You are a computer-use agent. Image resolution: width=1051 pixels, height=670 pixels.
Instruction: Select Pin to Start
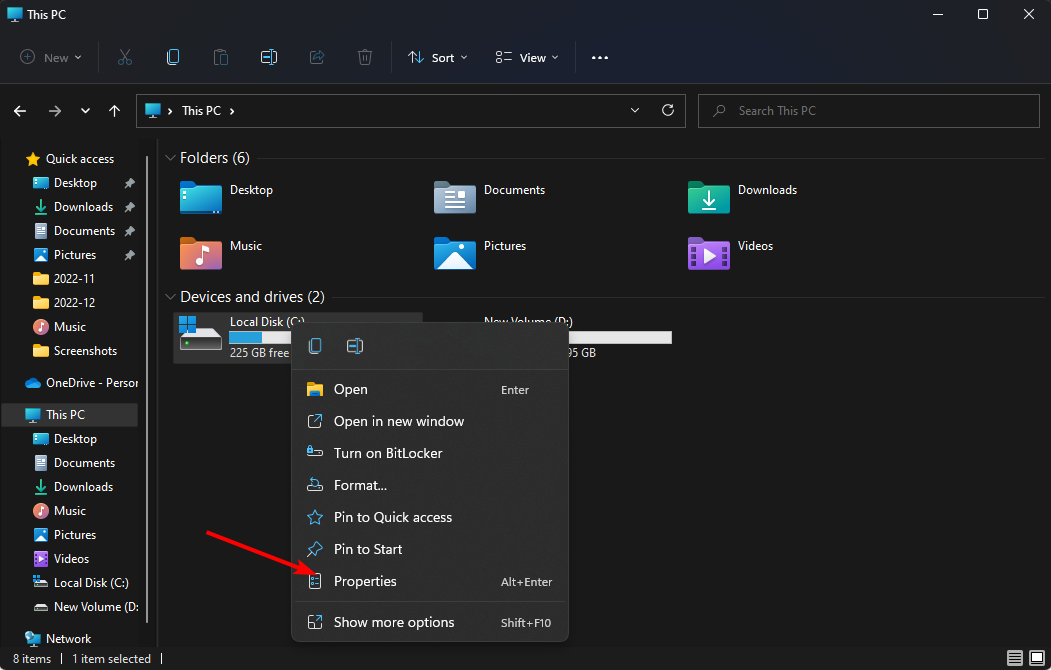[x=430, y=549]
